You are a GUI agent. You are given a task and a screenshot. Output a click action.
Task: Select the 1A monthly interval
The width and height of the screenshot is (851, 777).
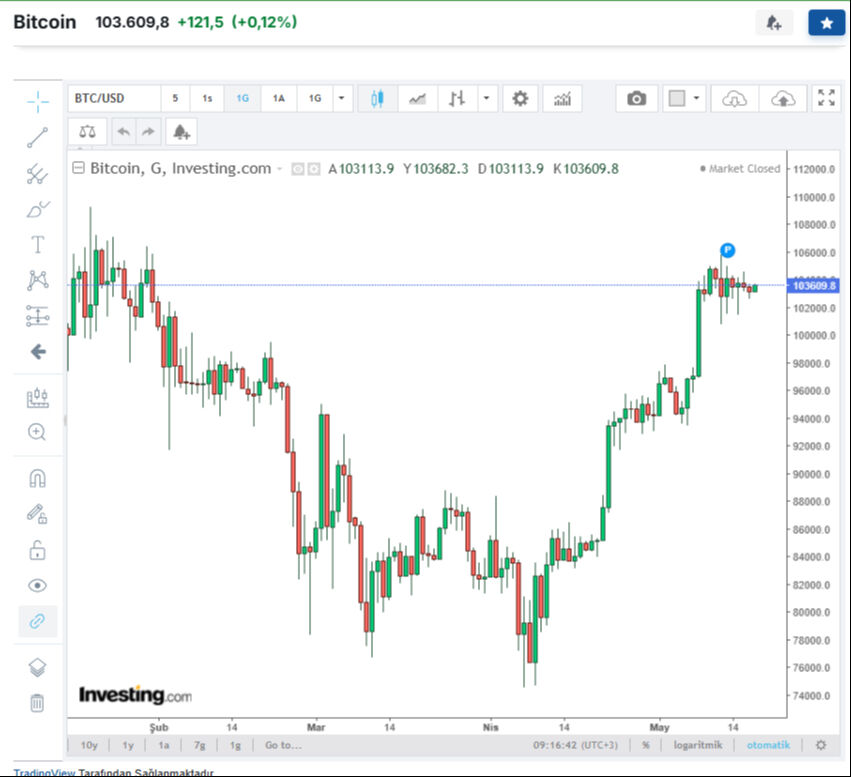pyautogui.click(x=278, y=98)
